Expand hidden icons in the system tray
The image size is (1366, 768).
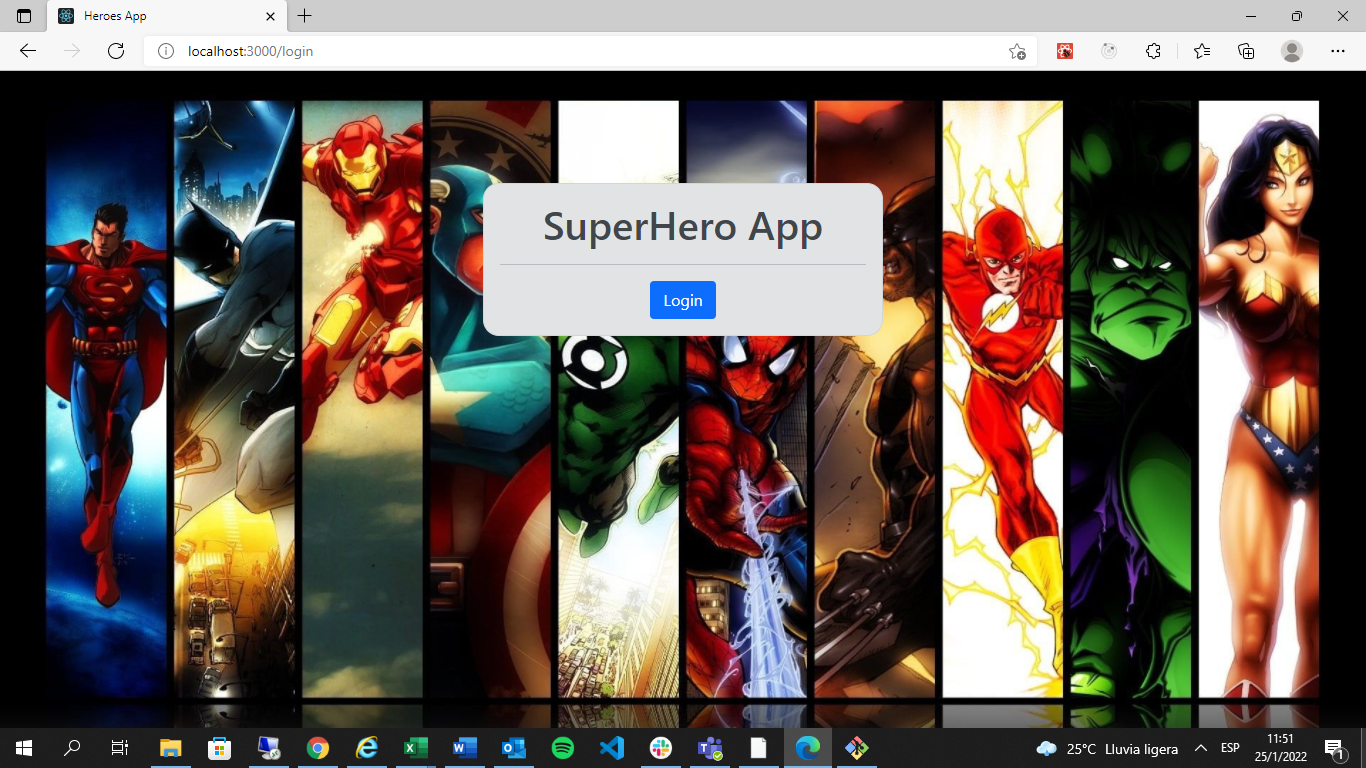[x=1202, y=748]
